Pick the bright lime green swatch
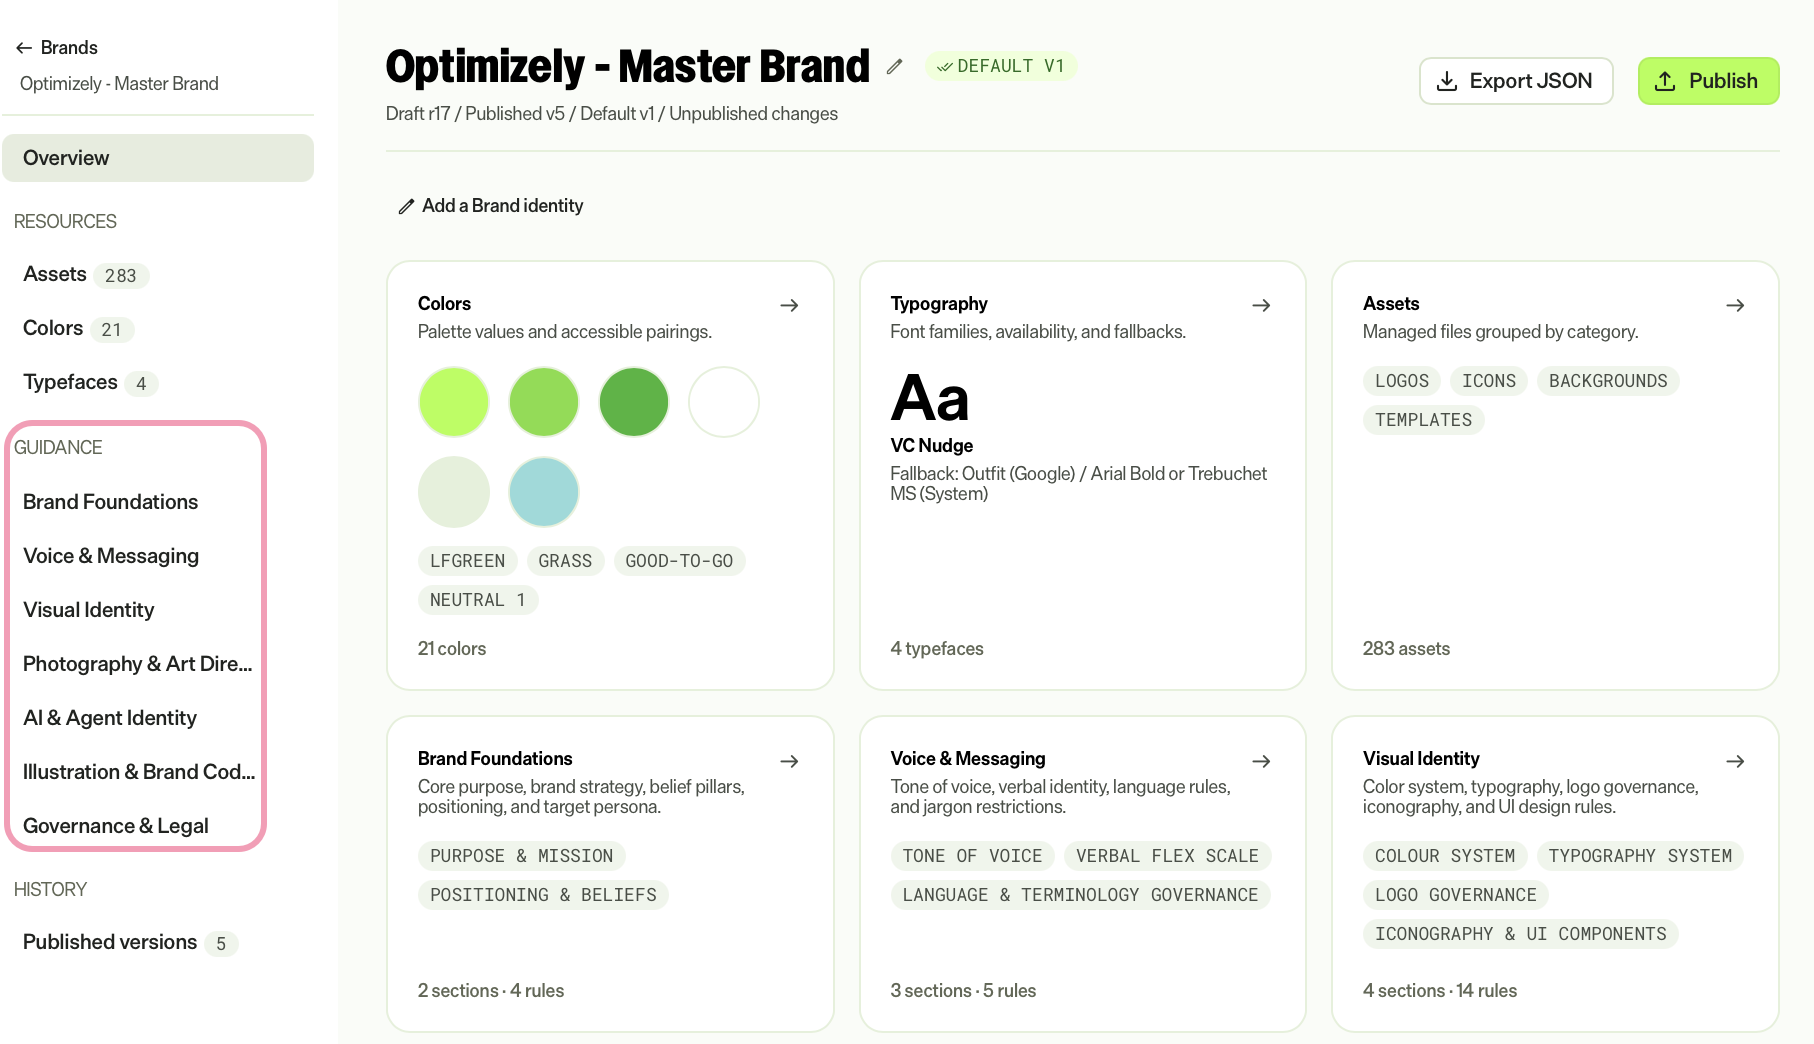1814x1044 pixels. click(454, 402)
